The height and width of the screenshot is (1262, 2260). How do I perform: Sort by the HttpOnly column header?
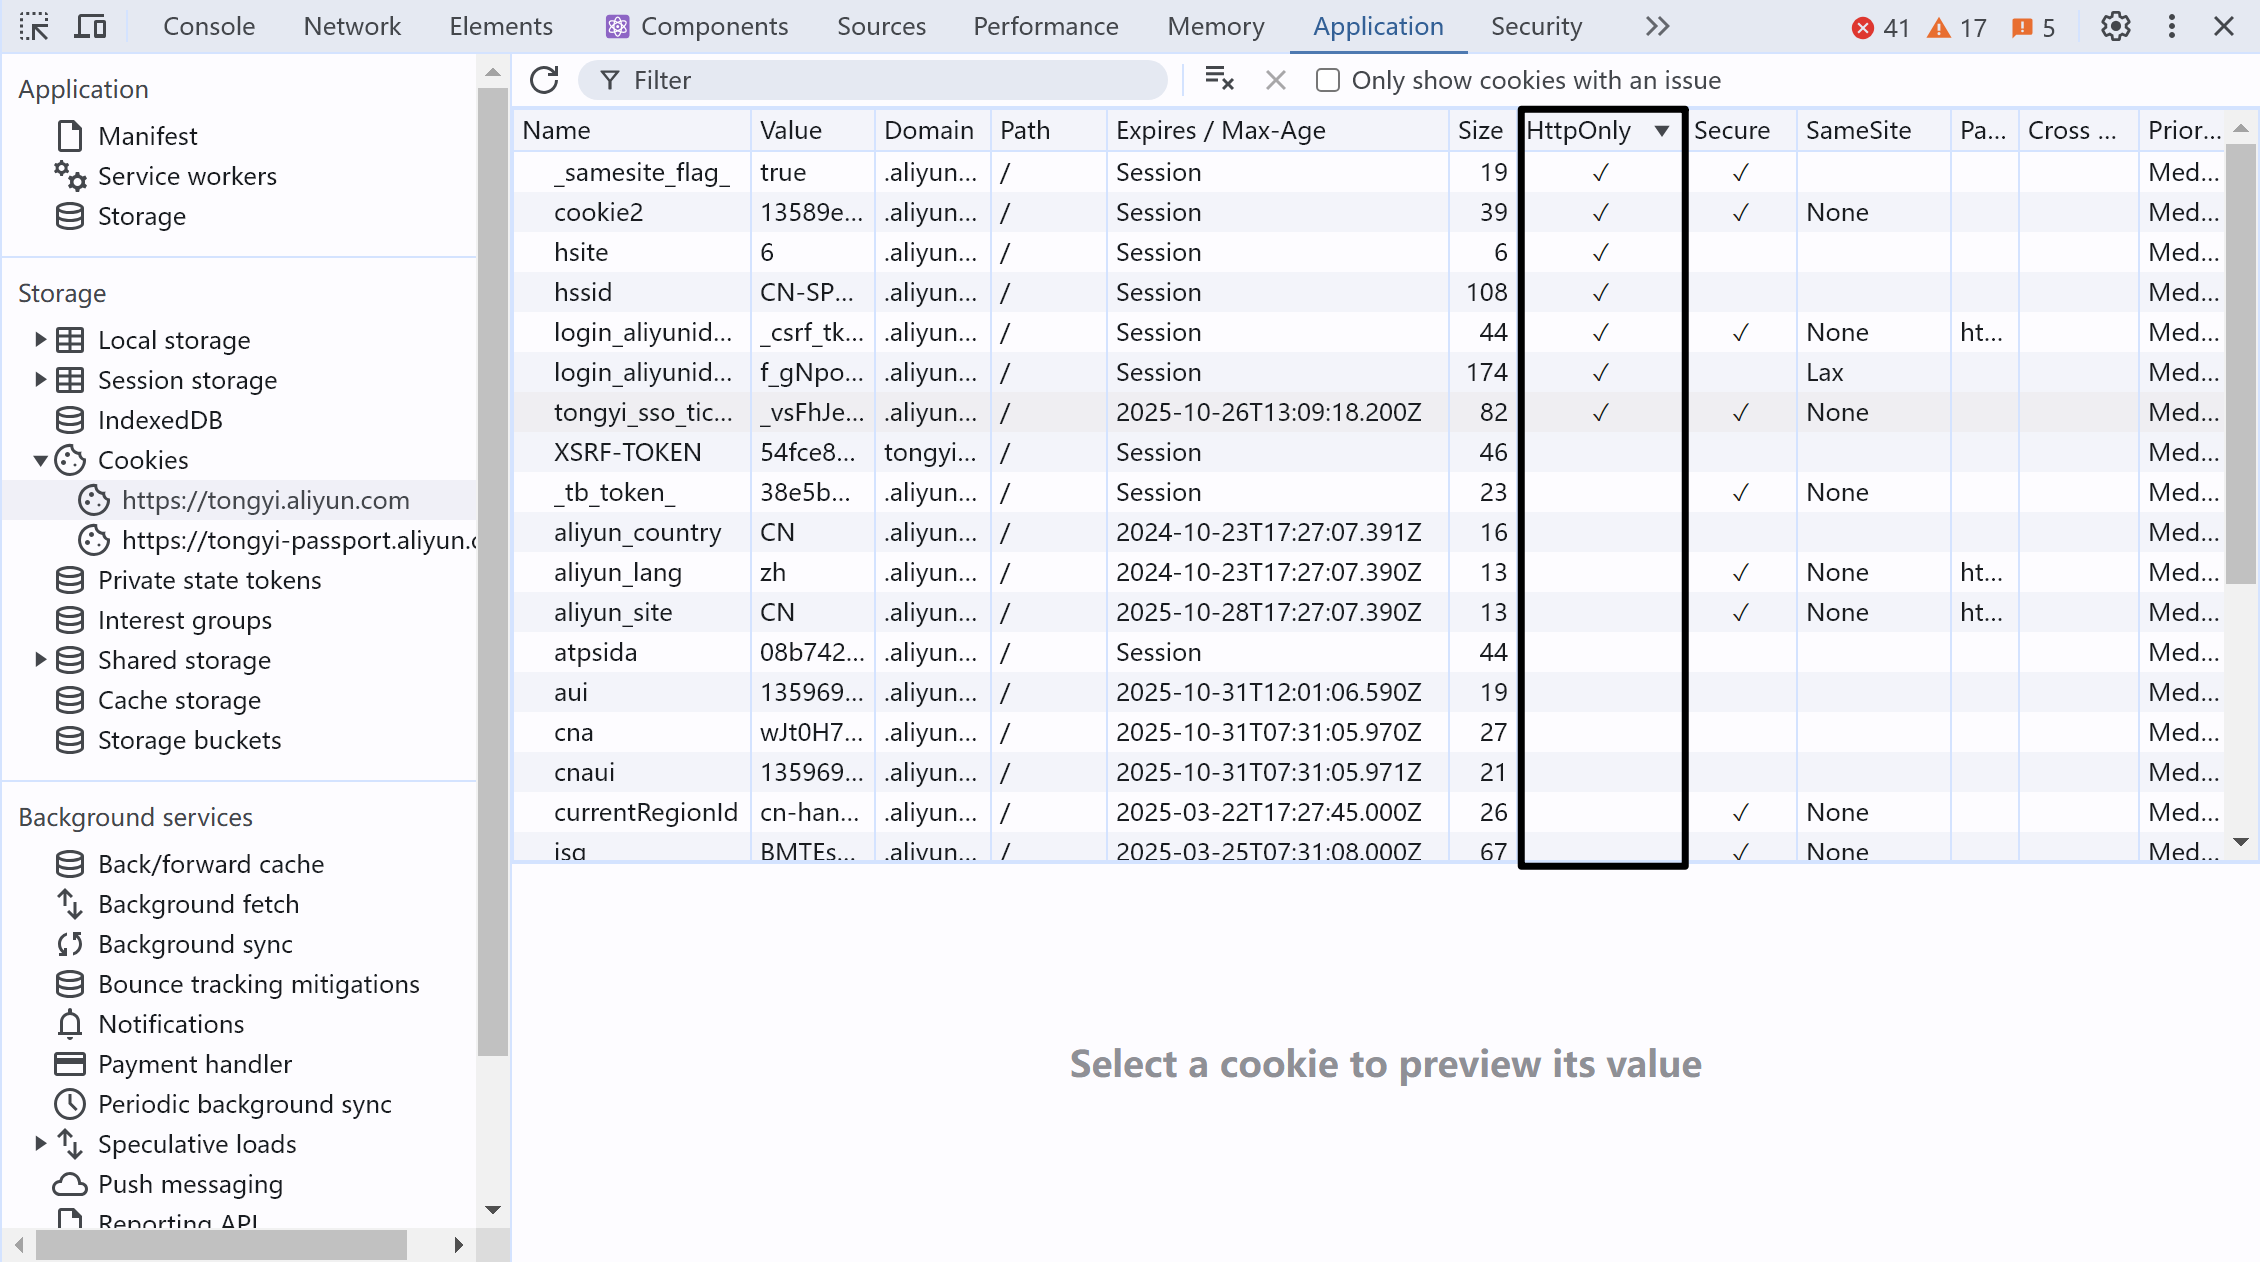pyautogui.click(x=1580, y=130)
